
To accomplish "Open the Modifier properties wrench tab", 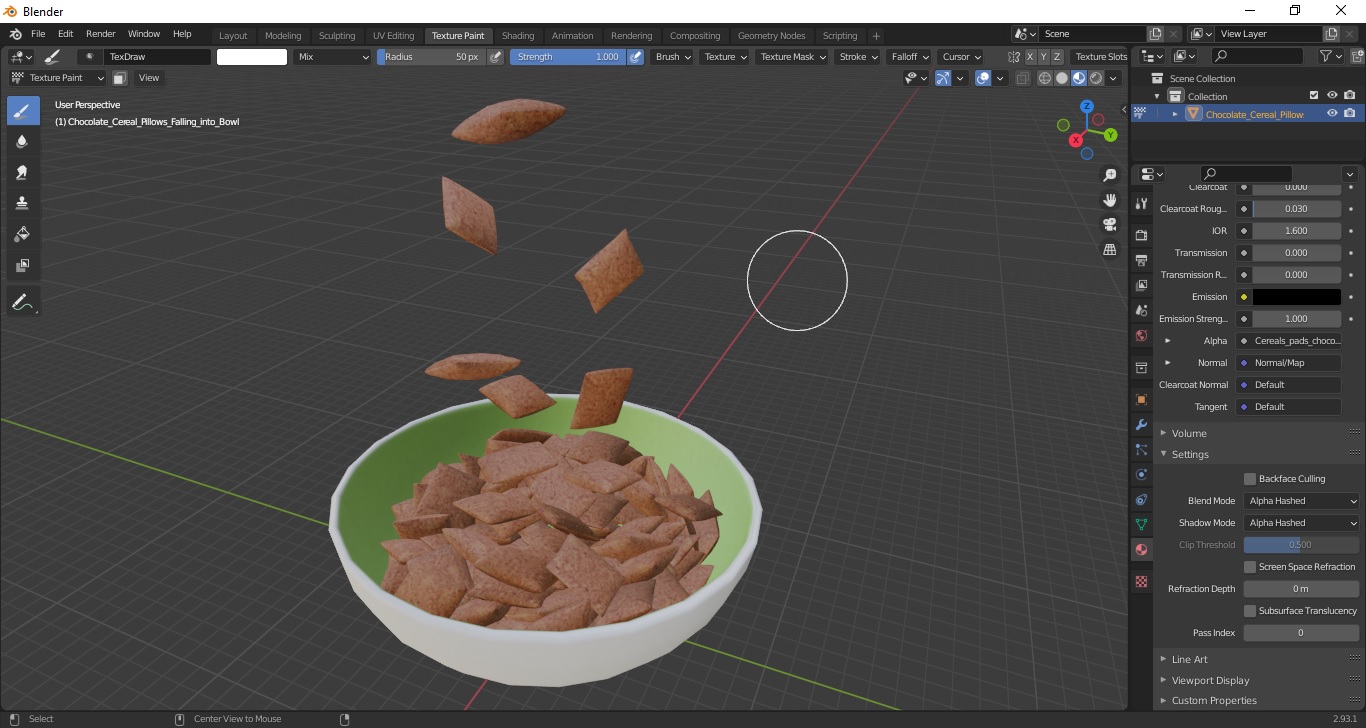I will click(x=1141, y=425).
